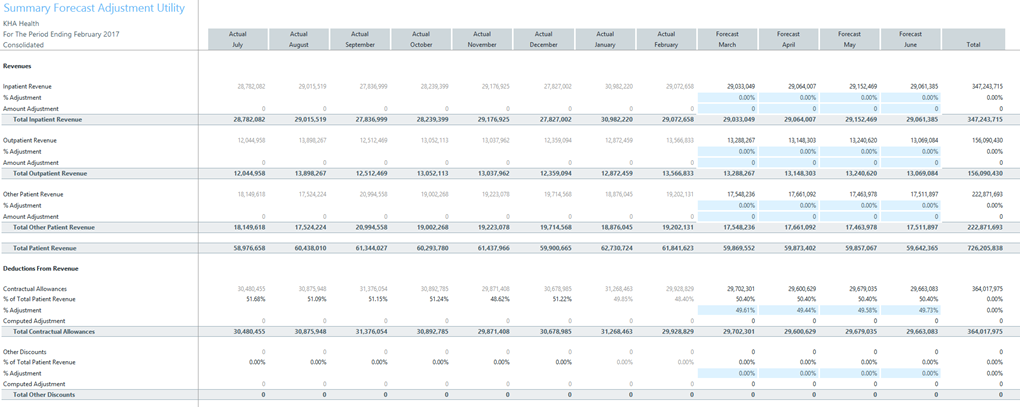Select Other Patient Amount Adjustment cell for April
Viewport: 1020px width, 407px height.
[790, 216]
